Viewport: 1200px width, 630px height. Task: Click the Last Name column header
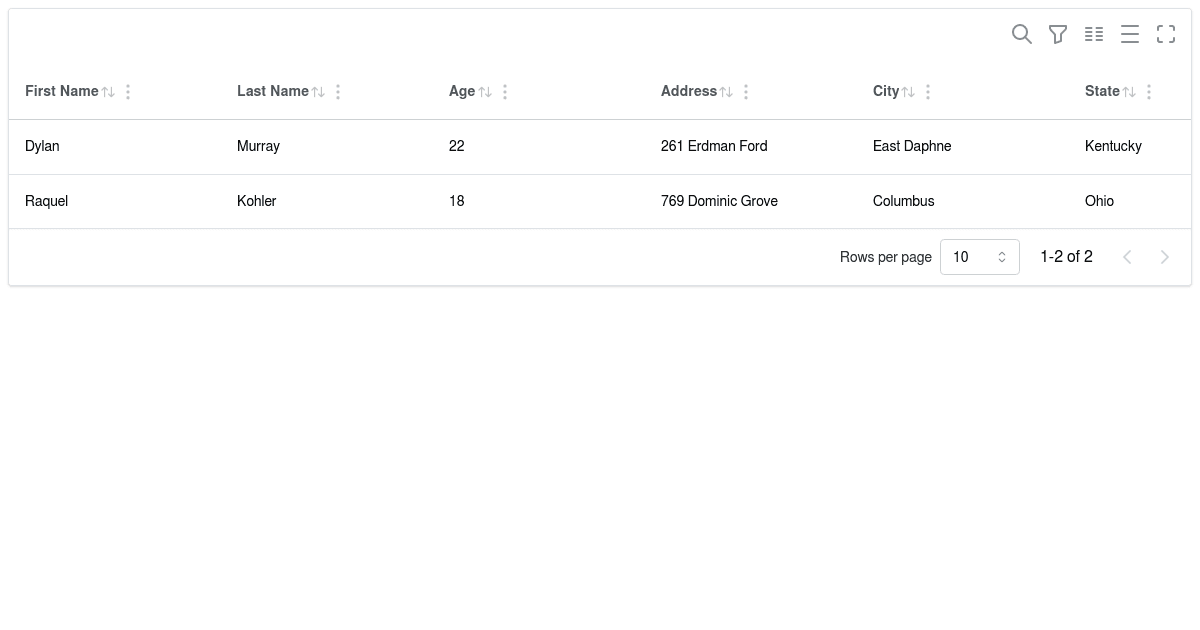click(x=273, y=91)
